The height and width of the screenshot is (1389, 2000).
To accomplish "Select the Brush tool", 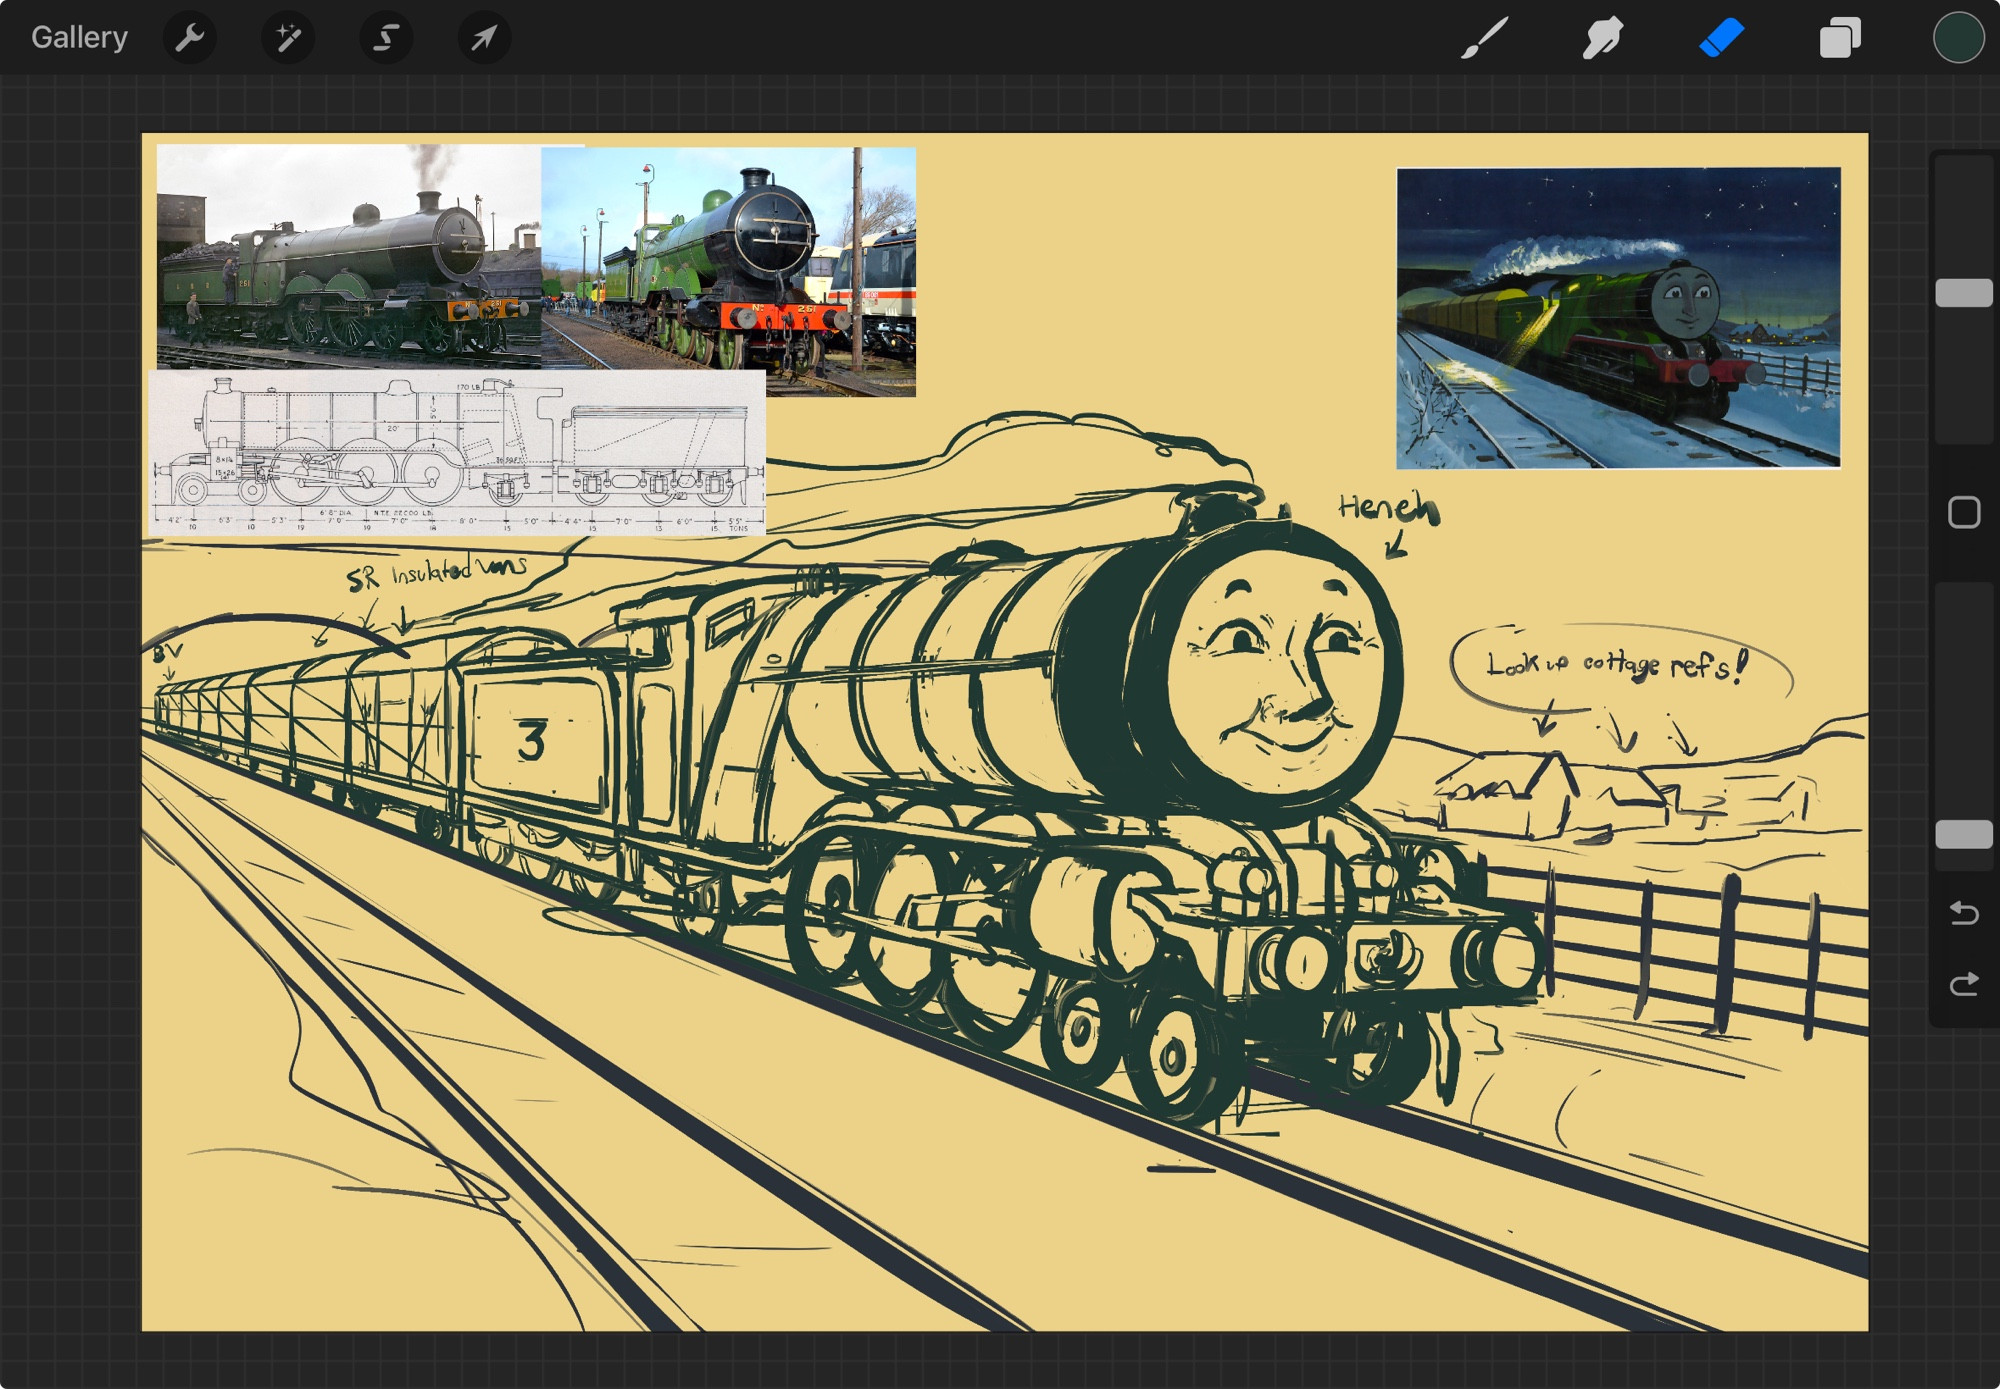I will 1484,38.
